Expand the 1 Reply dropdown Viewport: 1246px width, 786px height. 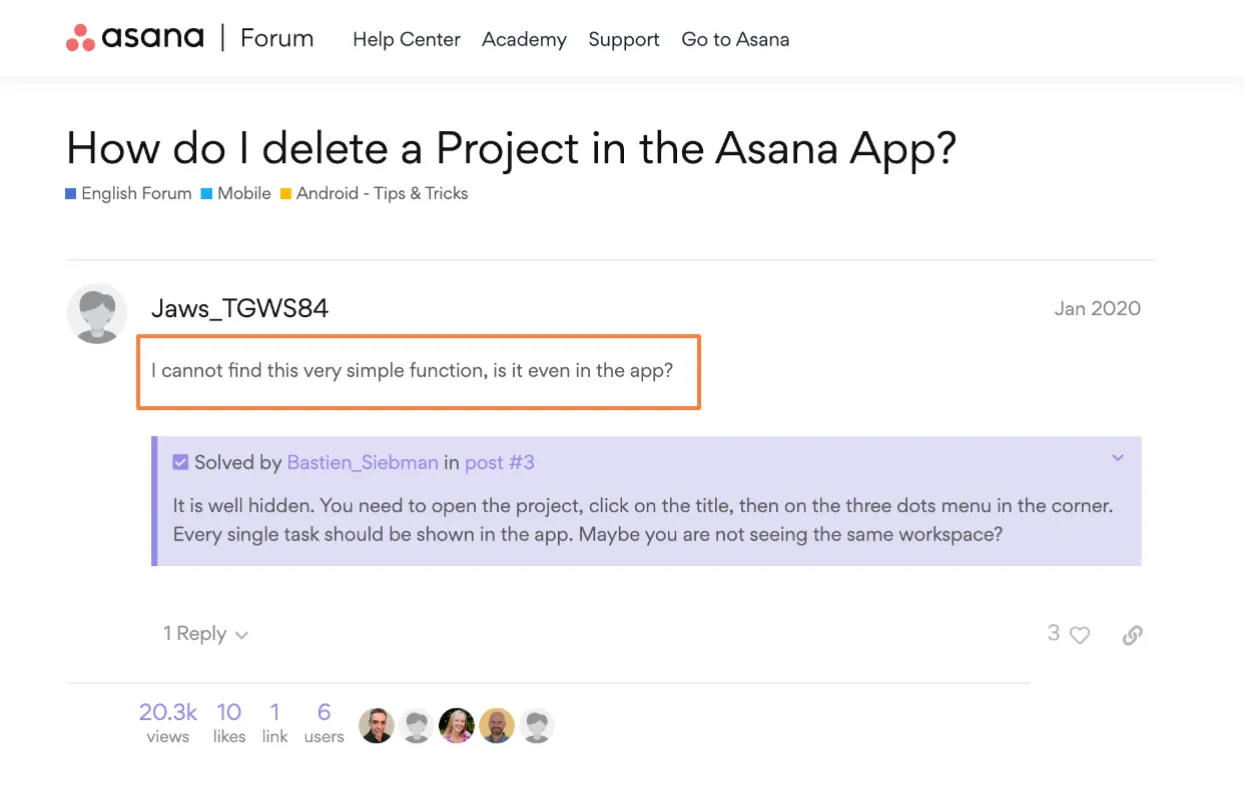(x=206, y=634)
